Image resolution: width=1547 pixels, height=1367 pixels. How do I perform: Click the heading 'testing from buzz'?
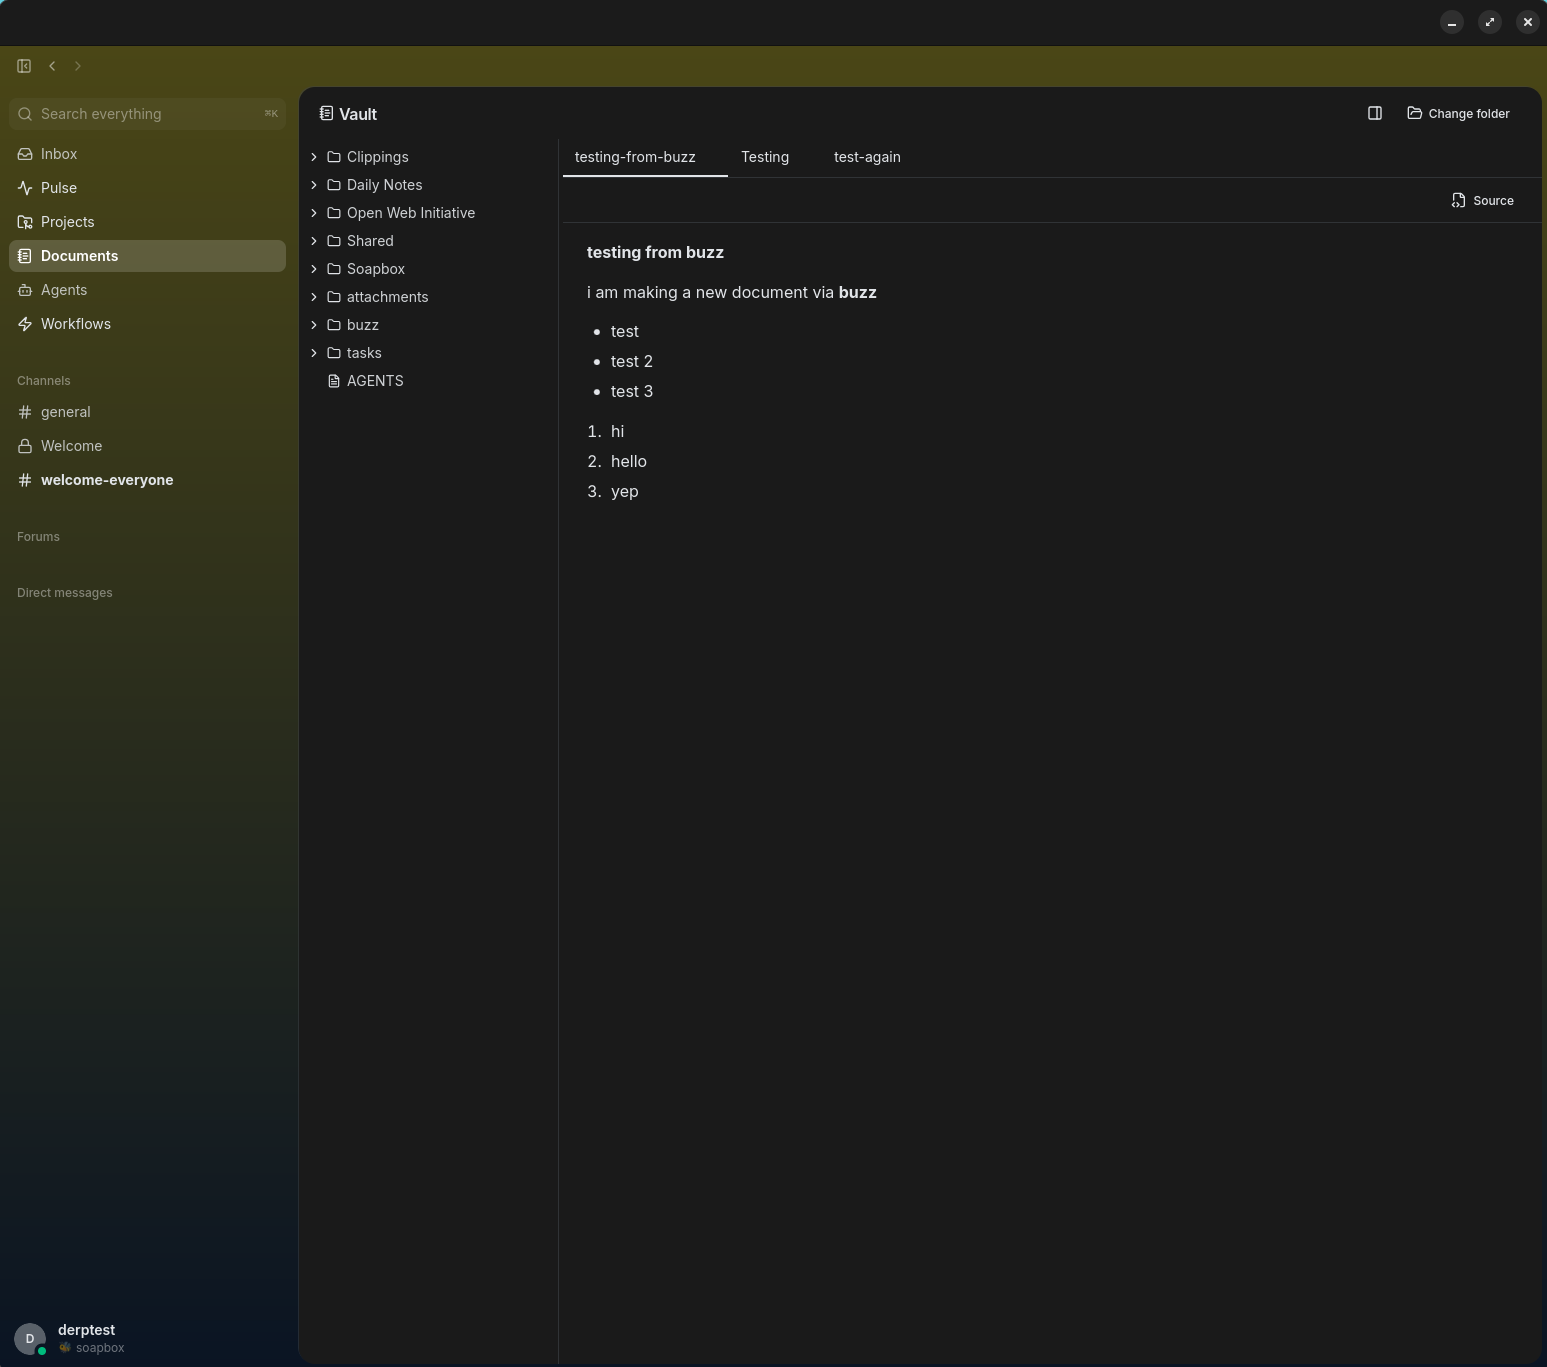(655, 253)
